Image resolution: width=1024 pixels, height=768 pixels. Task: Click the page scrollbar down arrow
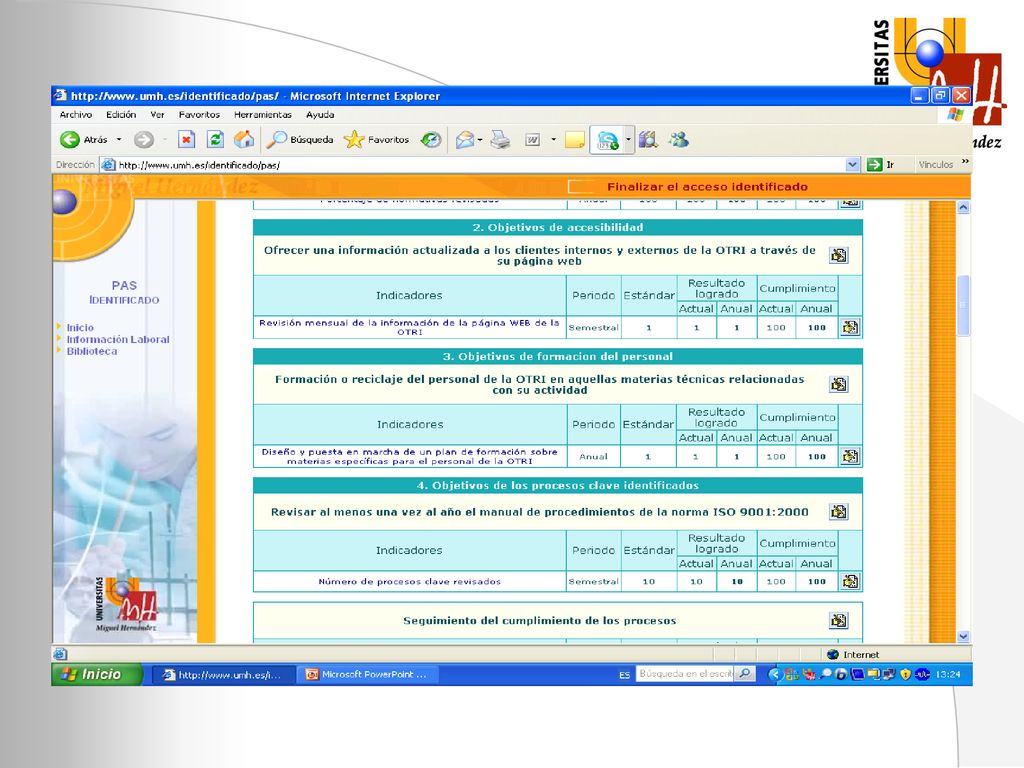click(x=963, y=636)
